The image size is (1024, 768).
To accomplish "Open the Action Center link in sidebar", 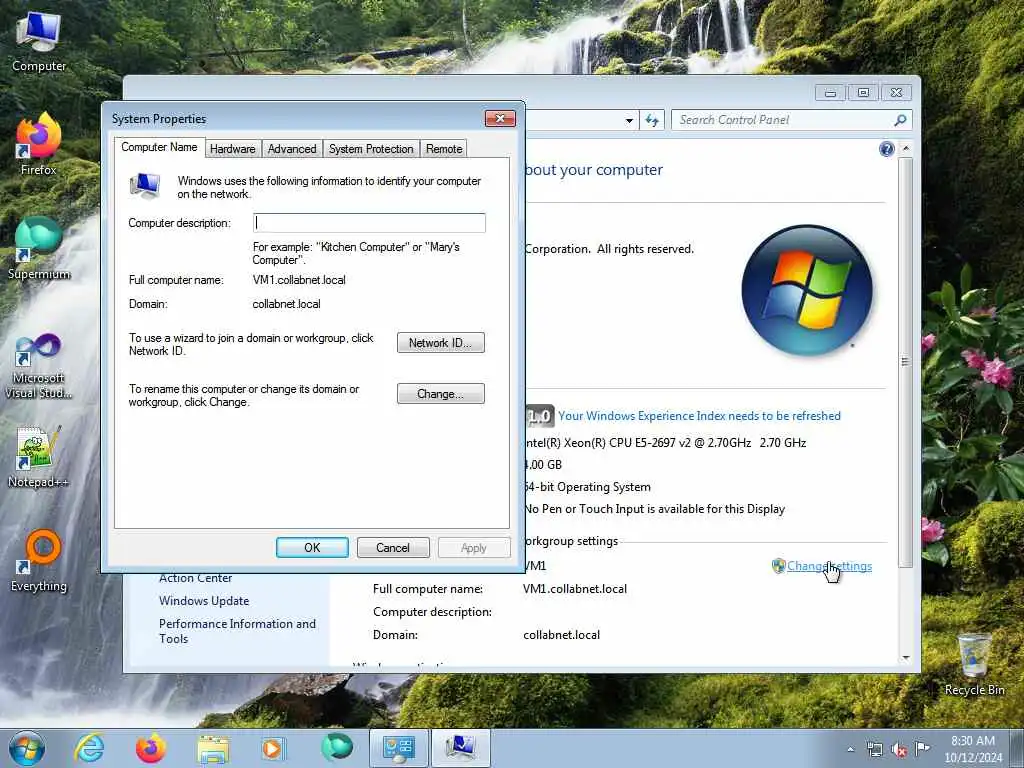I will click(196, 578).
